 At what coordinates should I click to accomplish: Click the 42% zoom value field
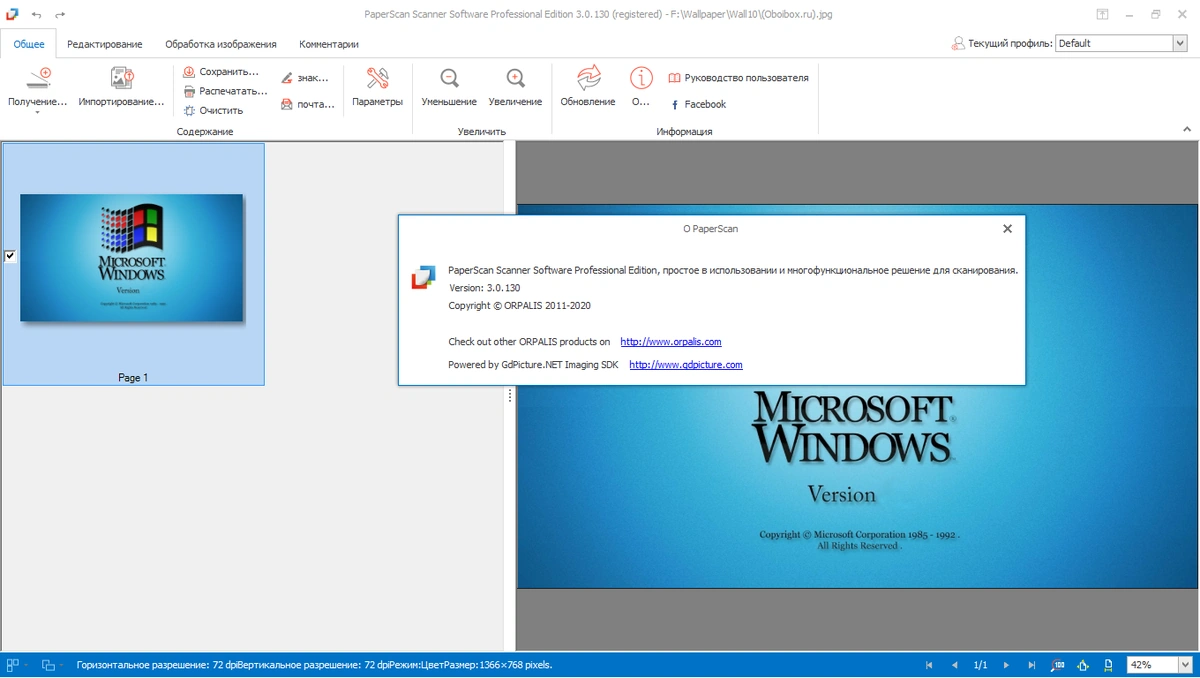pyautogui.click(x=1152, y=665)
